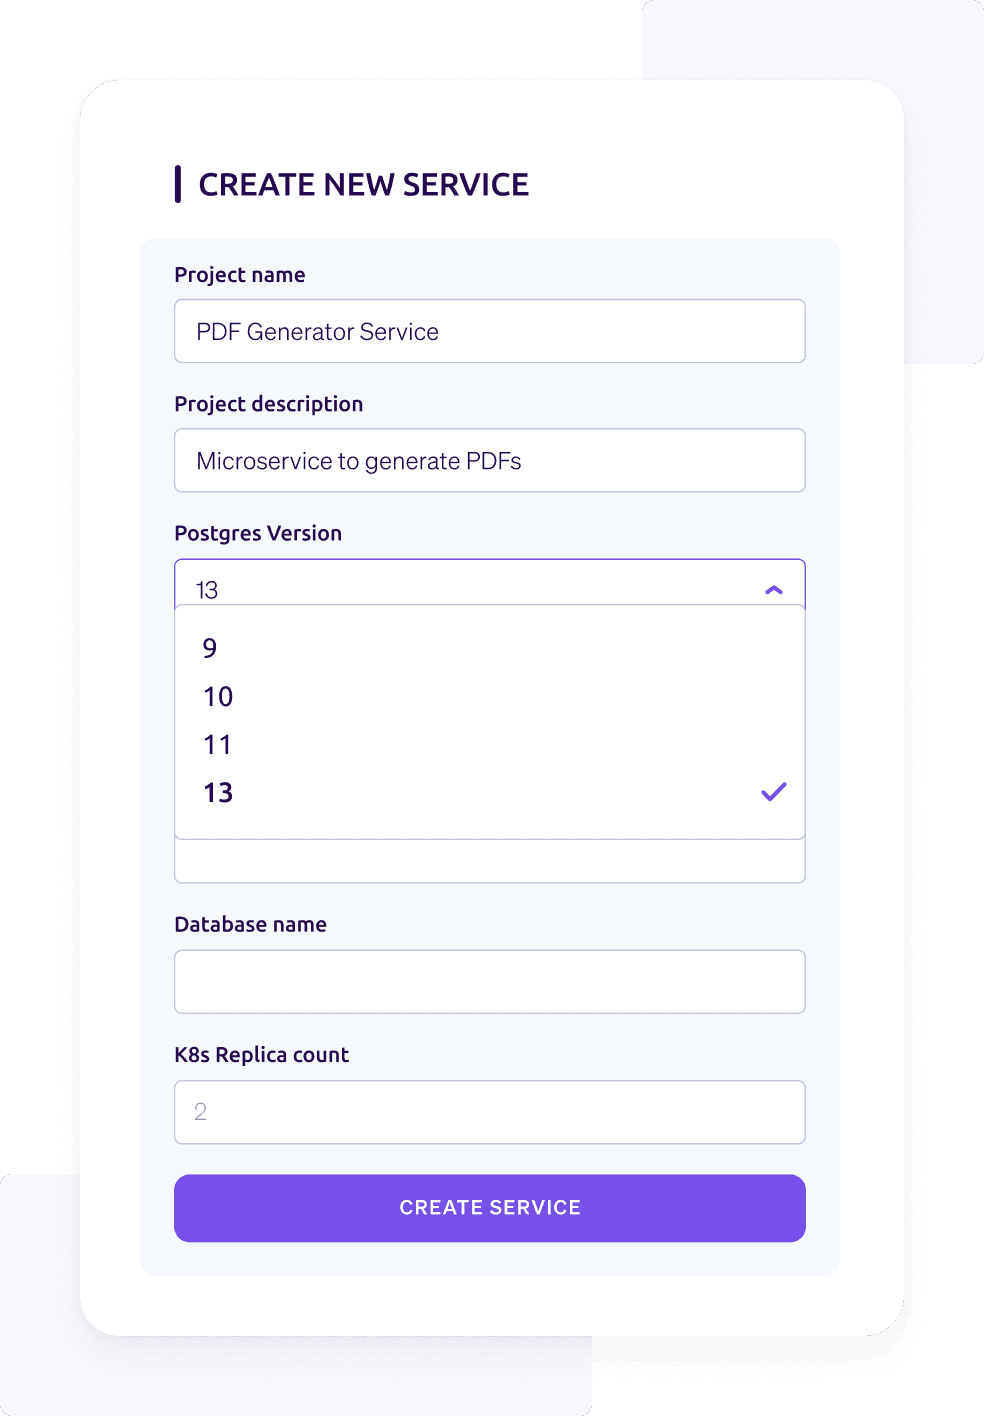
Task: Click the Project description input field
Action: coord(490,460)
